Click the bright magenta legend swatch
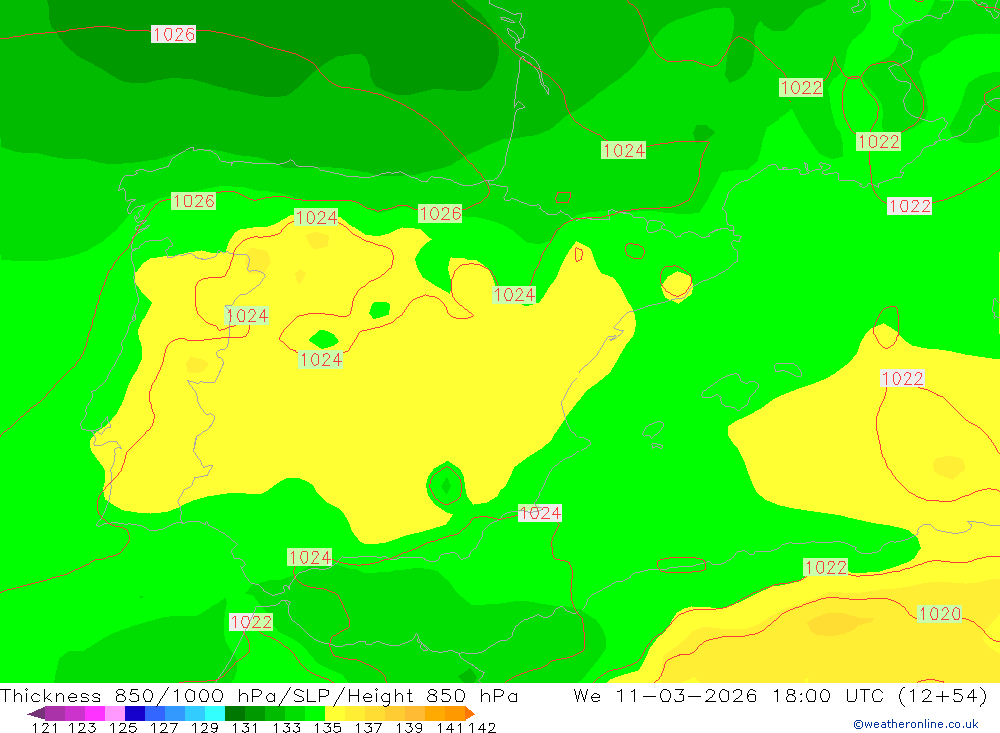The image size is (1000, 733). tap(95, 713)
